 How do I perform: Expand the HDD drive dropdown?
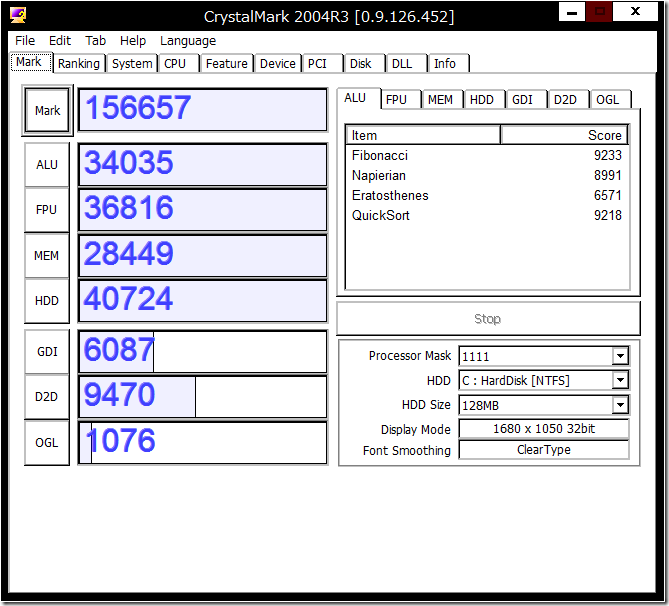click(620, 380)
